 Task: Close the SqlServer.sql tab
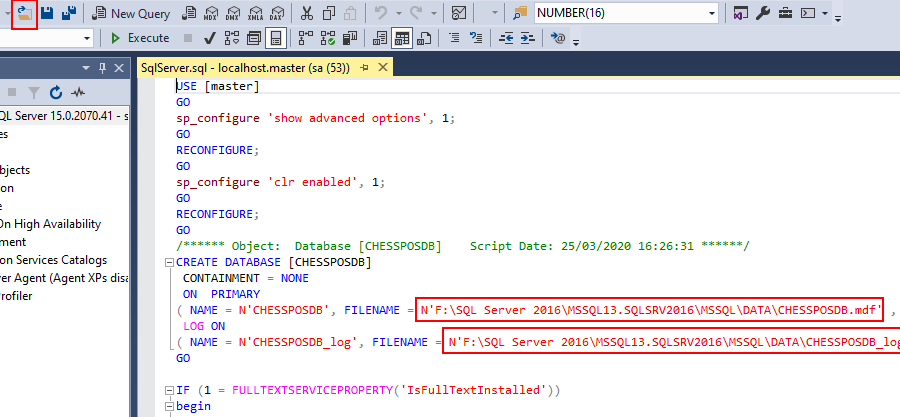point(383,68)
